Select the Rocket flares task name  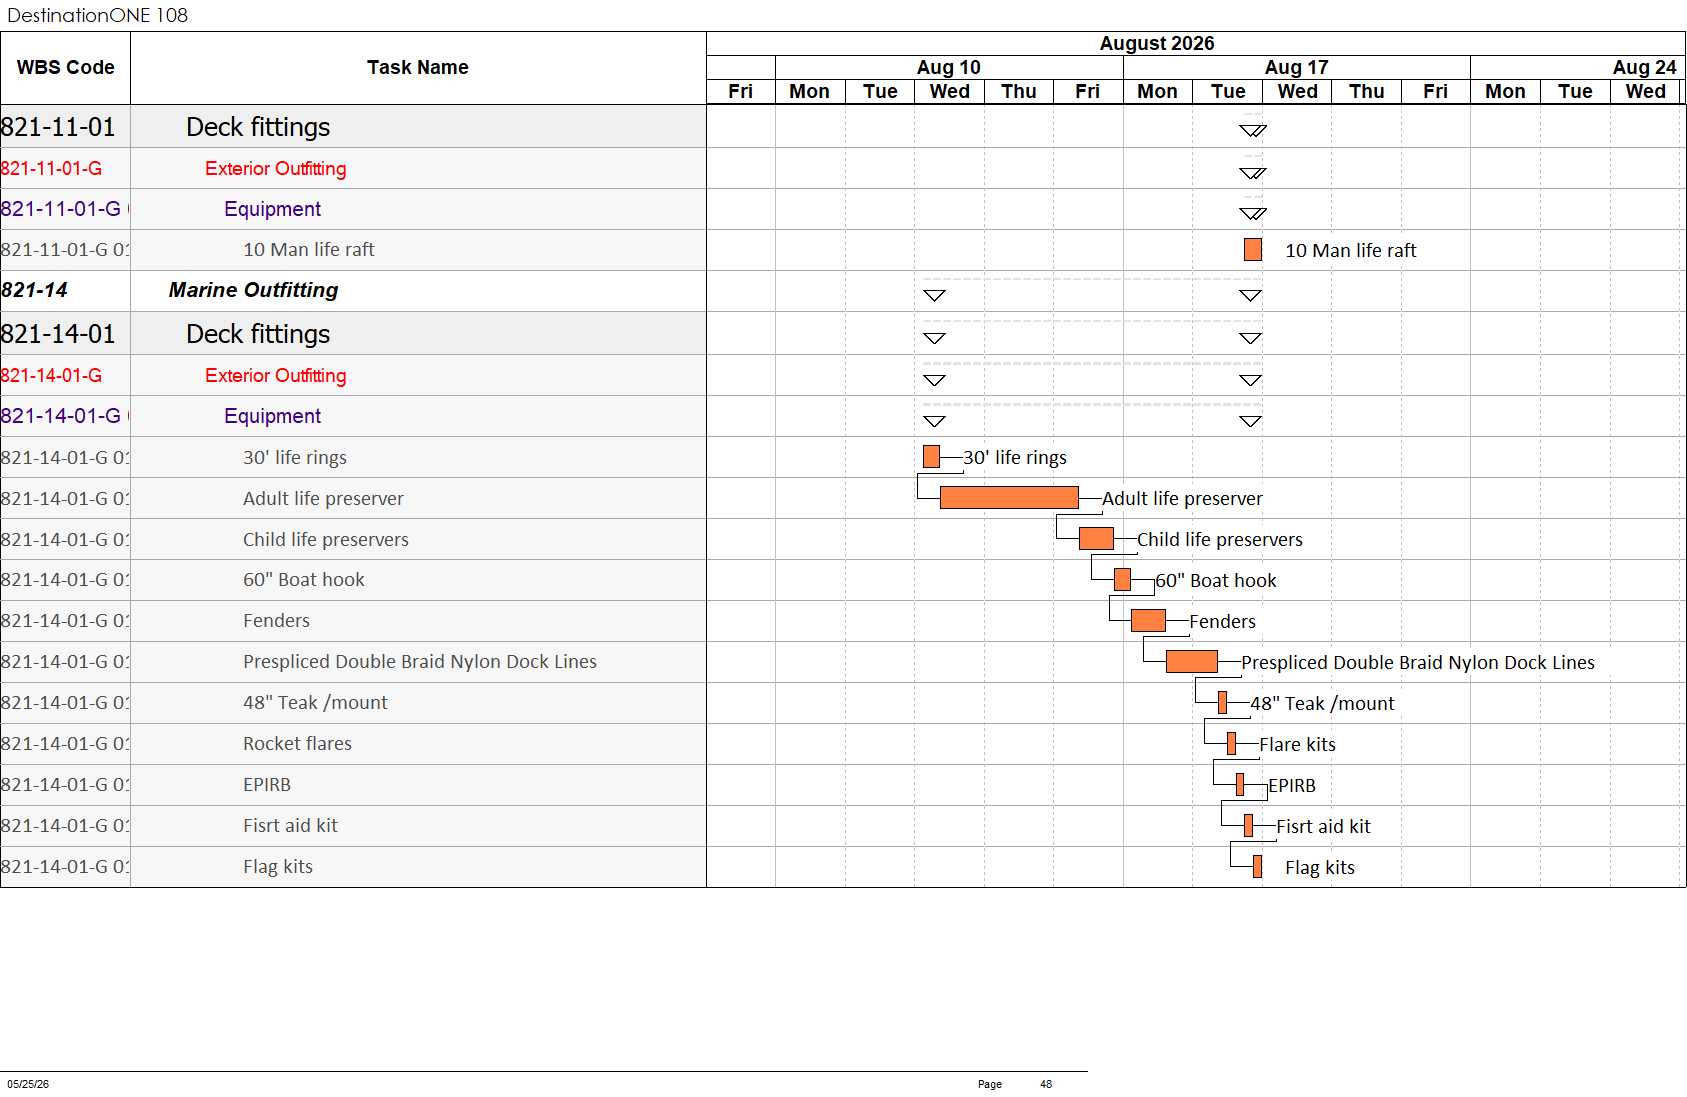coord(298,744)
